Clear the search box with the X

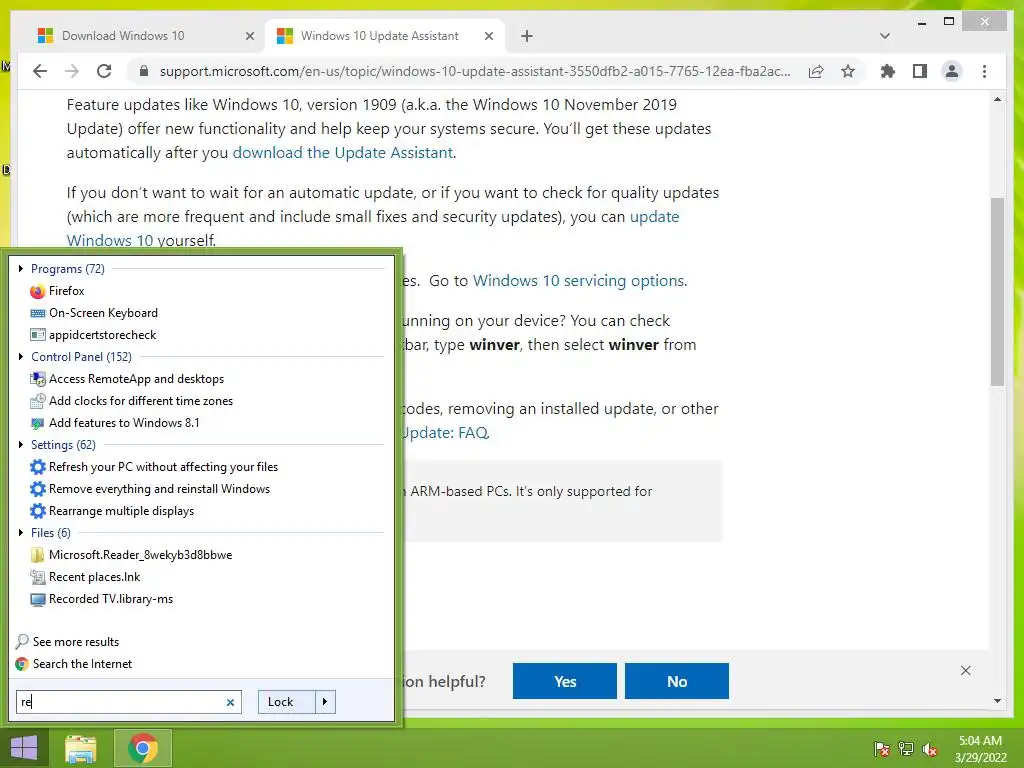pyautogui.click(x=230, y=702)
